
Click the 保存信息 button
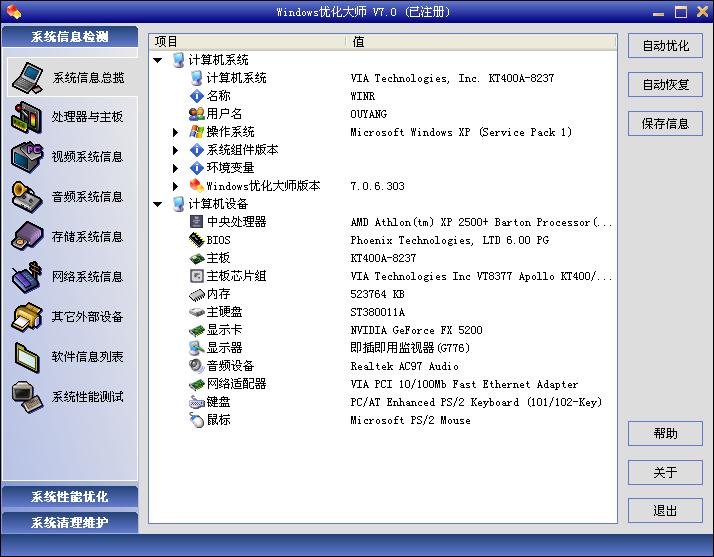tap(665, 124)
